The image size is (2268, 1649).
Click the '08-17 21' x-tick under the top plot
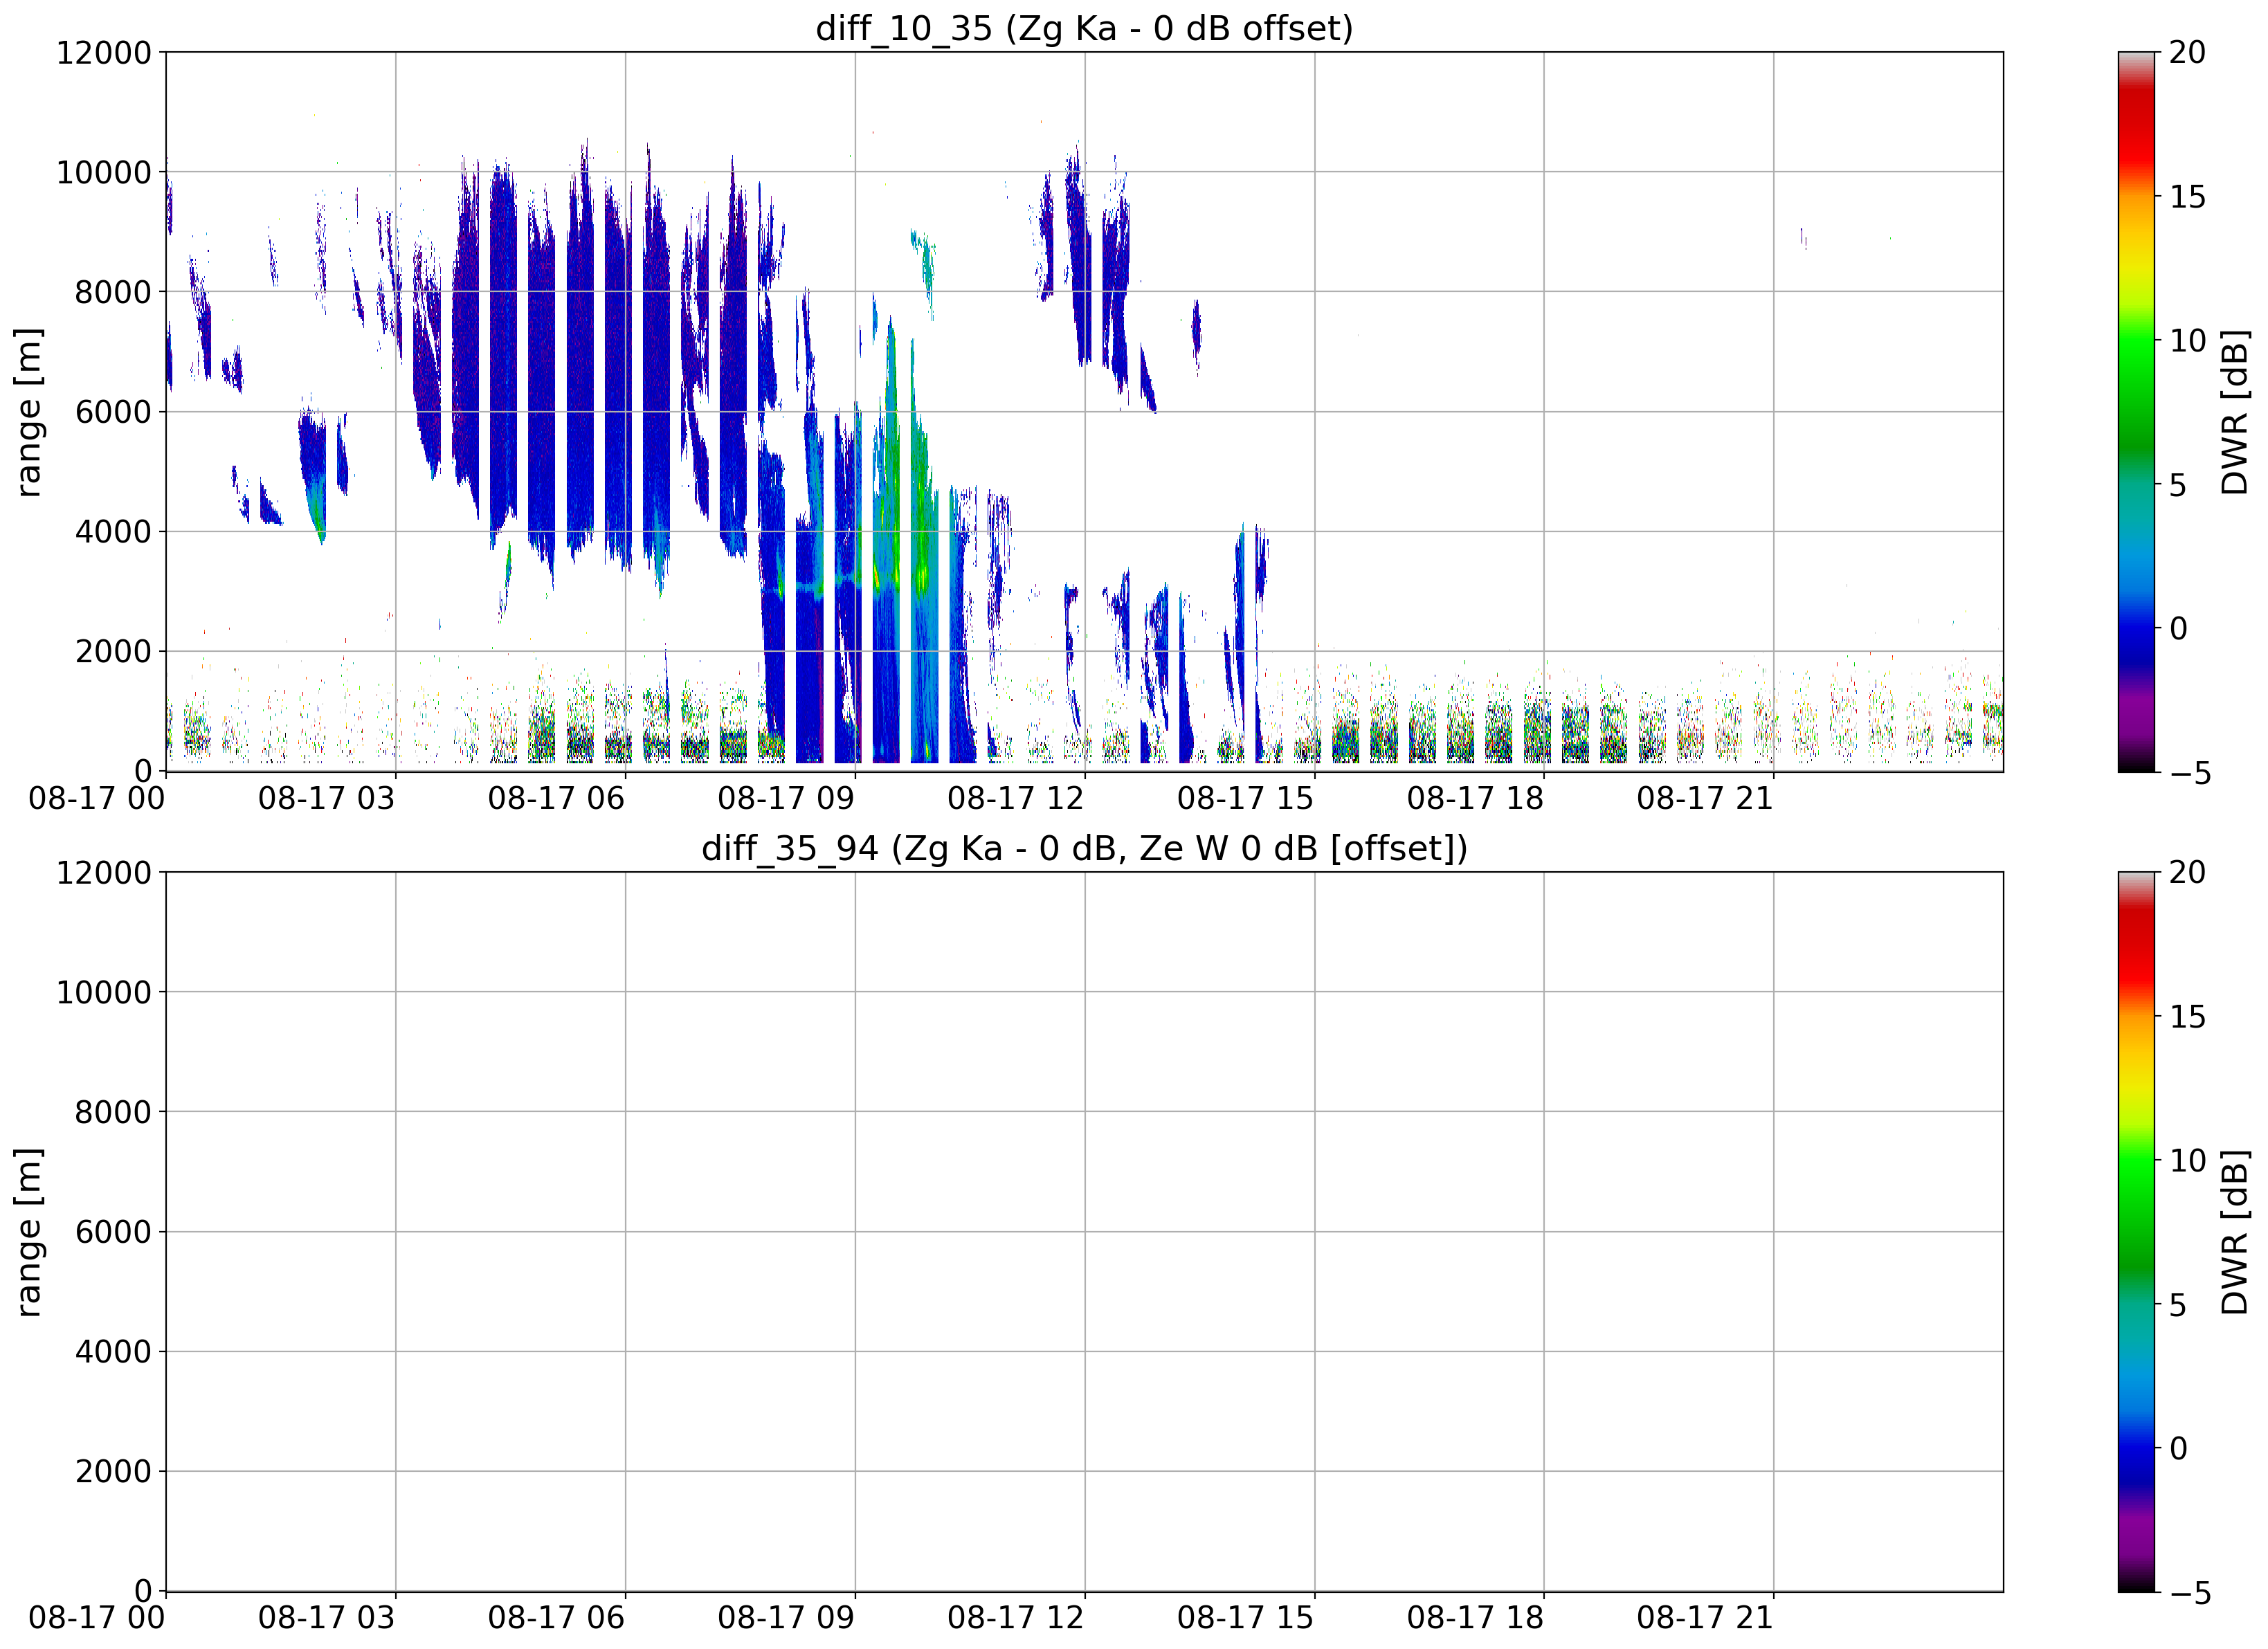tap(1705, 798)
